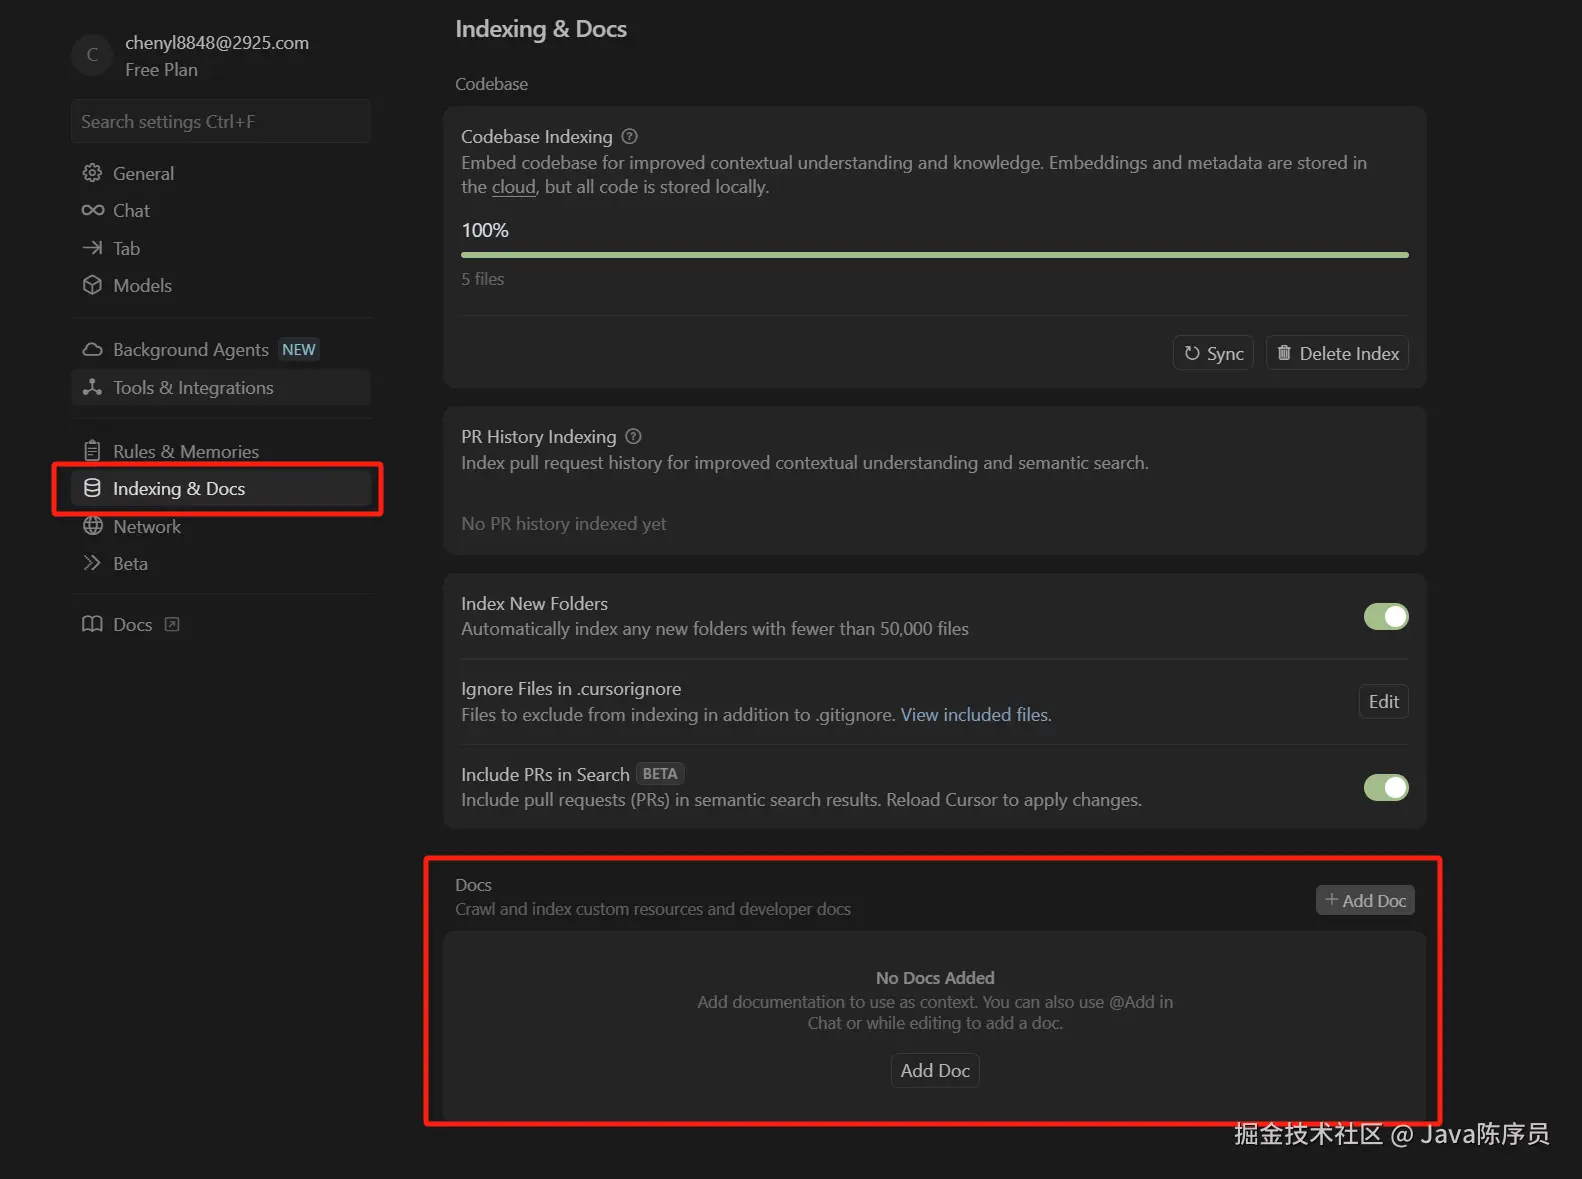Screen dimensions: 1582x1179
Task: Click the Add Doc button under No Docs Added
Action: [x=935, y=1070]
